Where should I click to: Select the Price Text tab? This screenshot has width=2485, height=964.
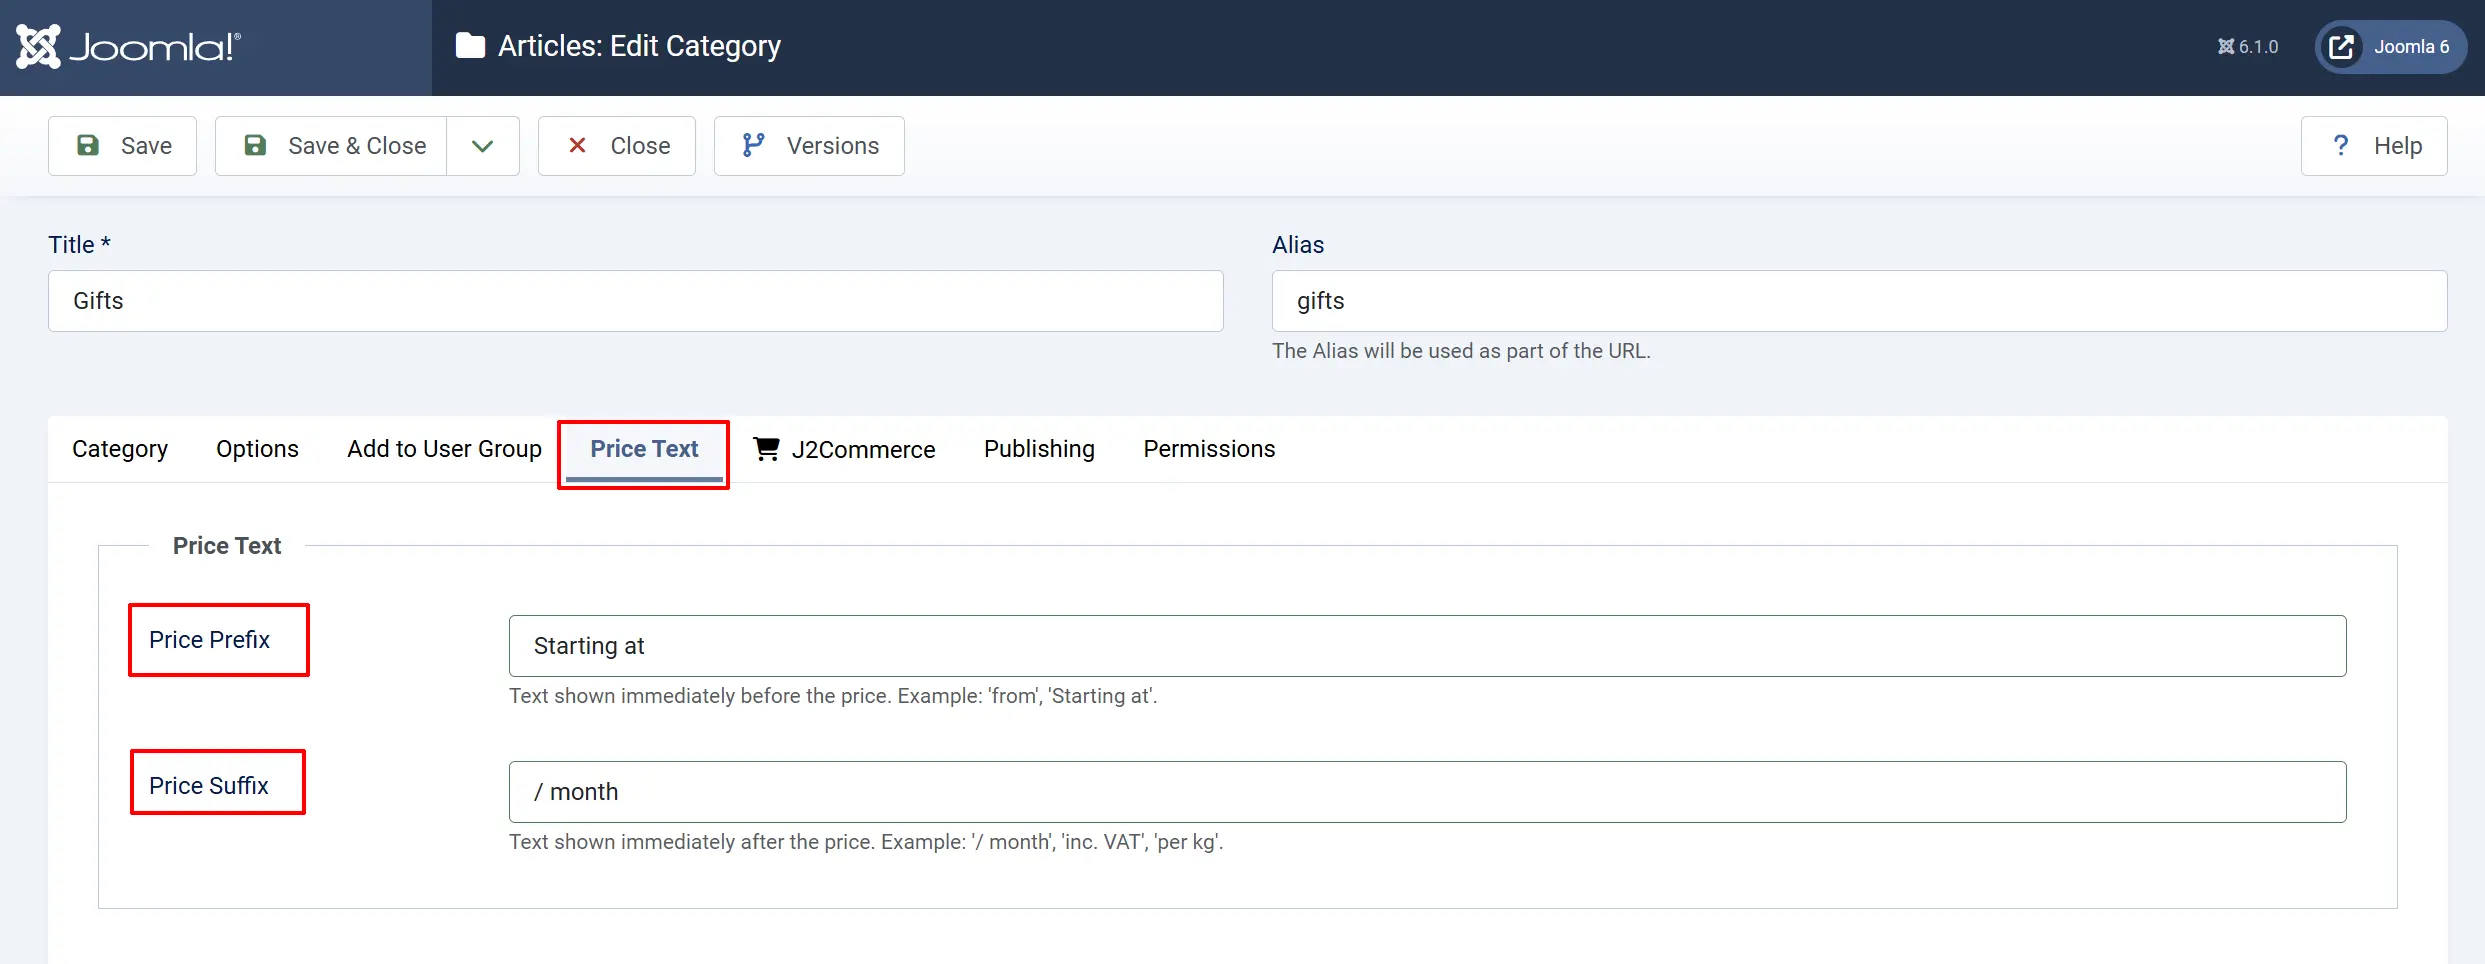pos(644,449)
